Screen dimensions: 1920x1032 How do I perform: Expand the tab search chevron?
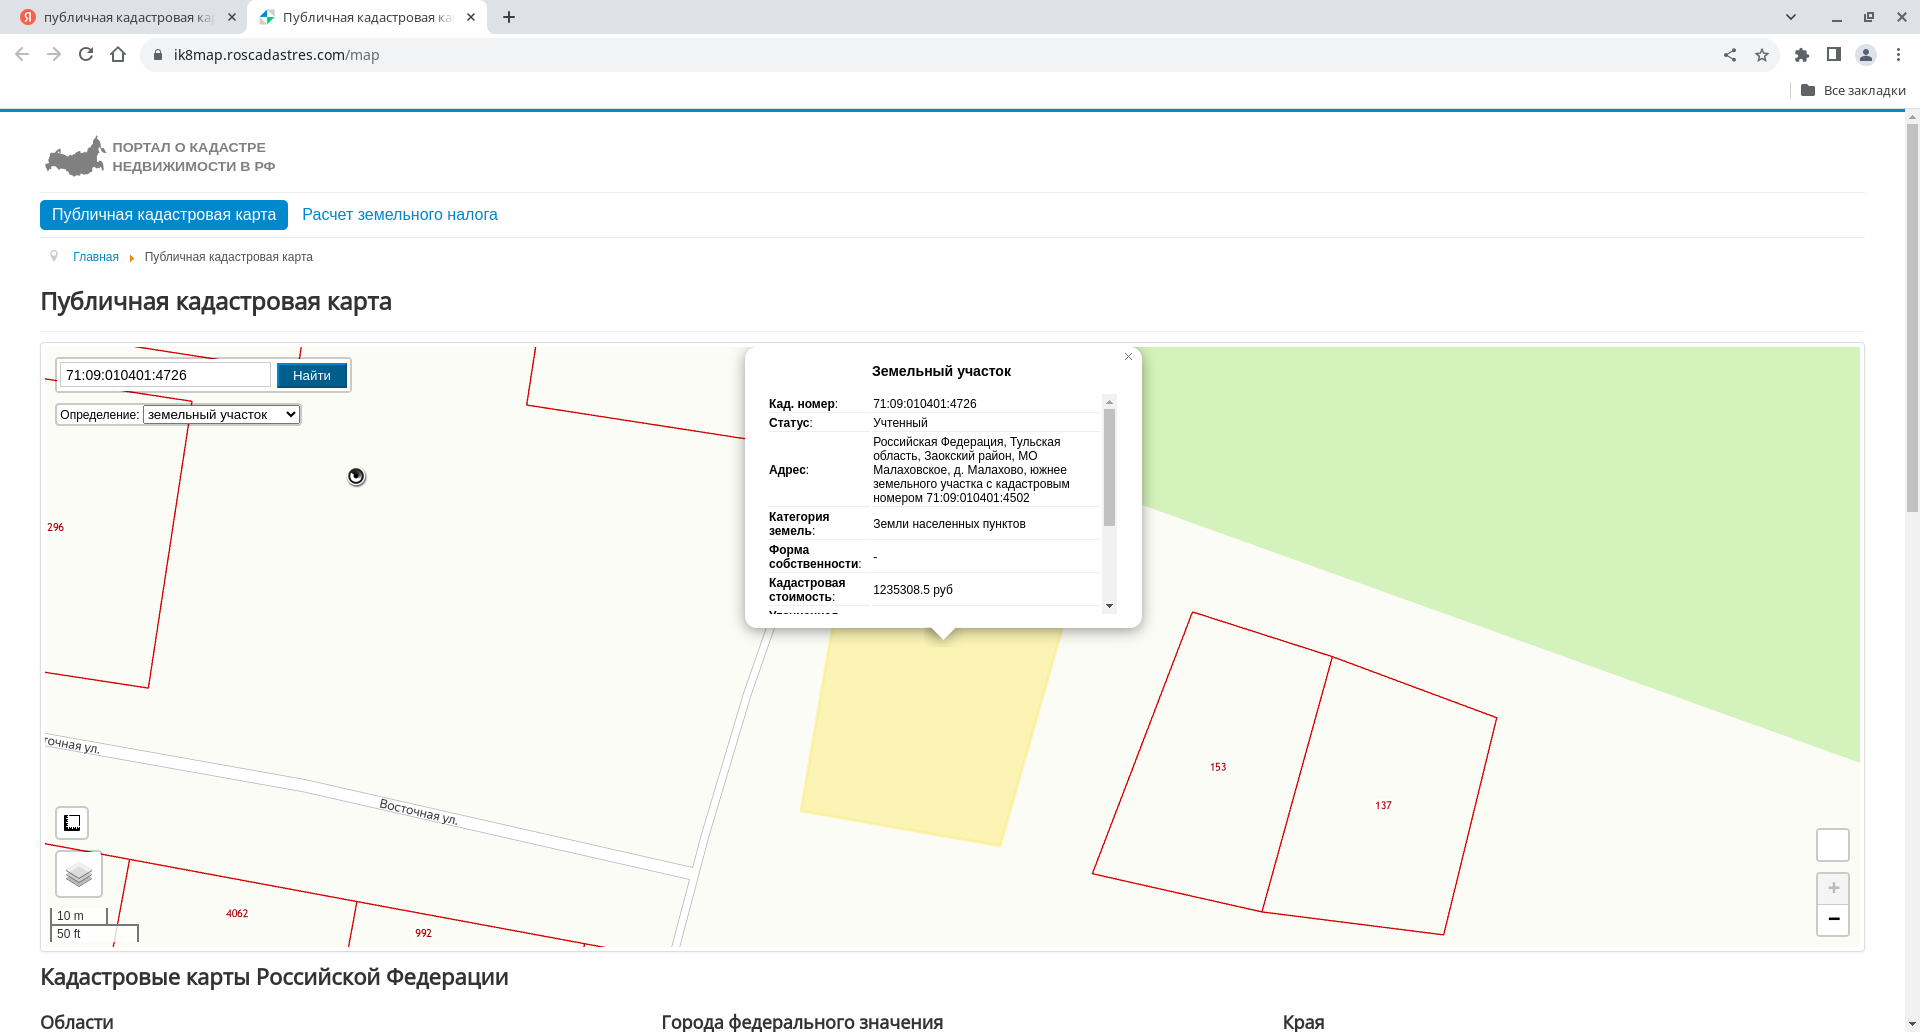[1791, 17]
